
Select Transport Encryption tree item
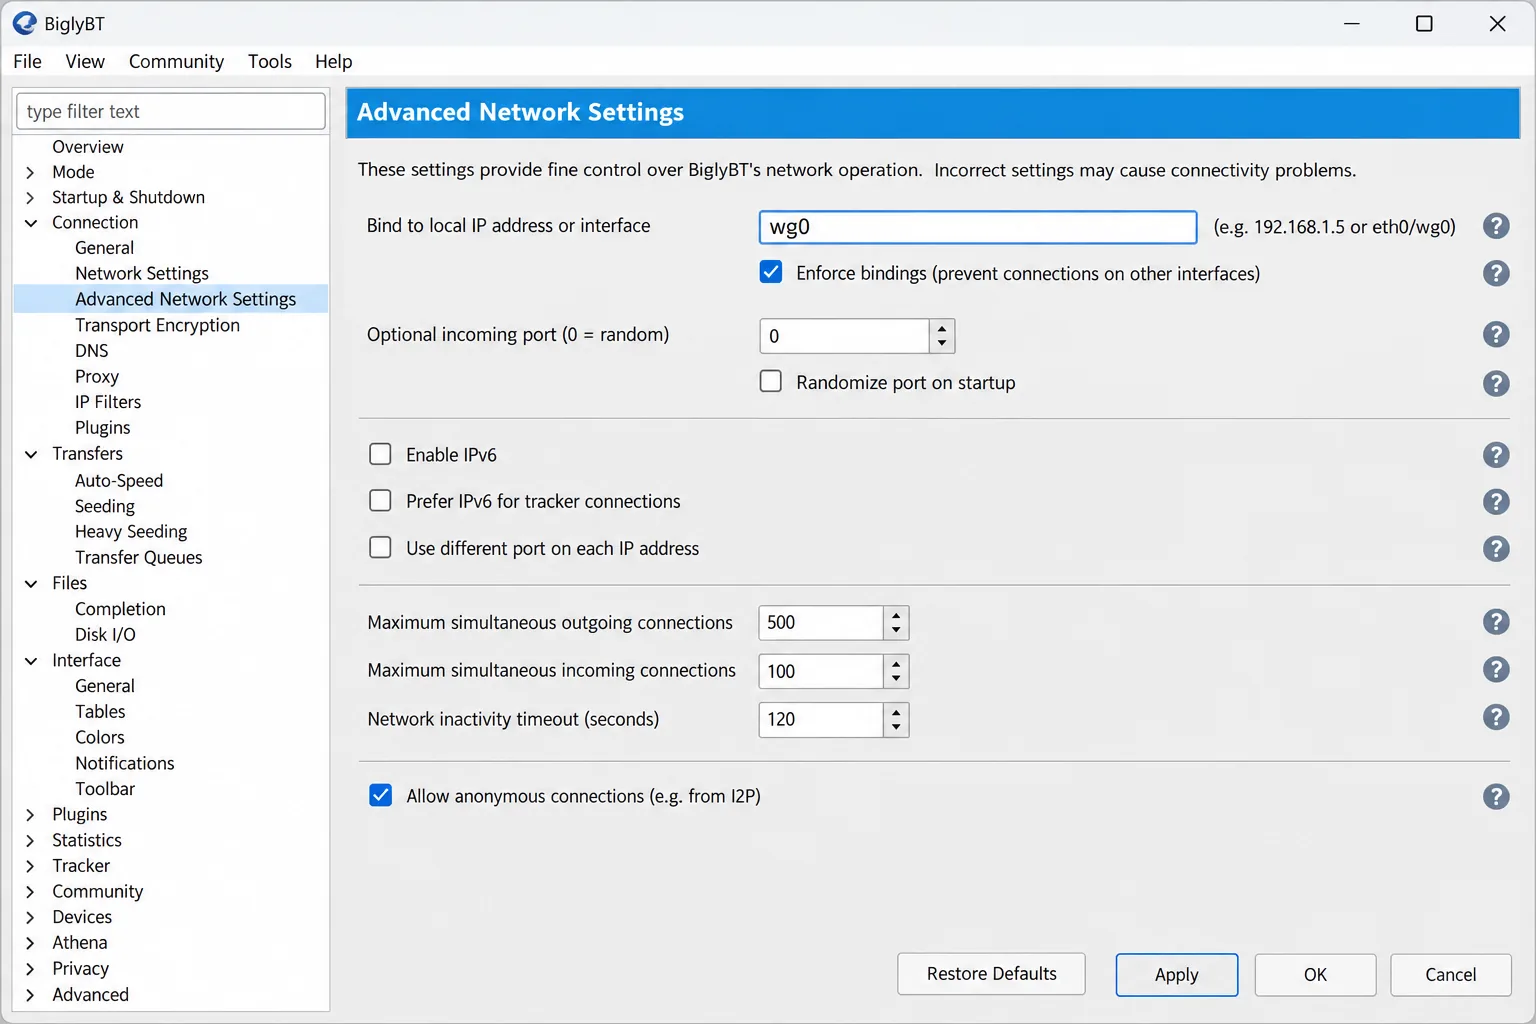click(157, 325)
